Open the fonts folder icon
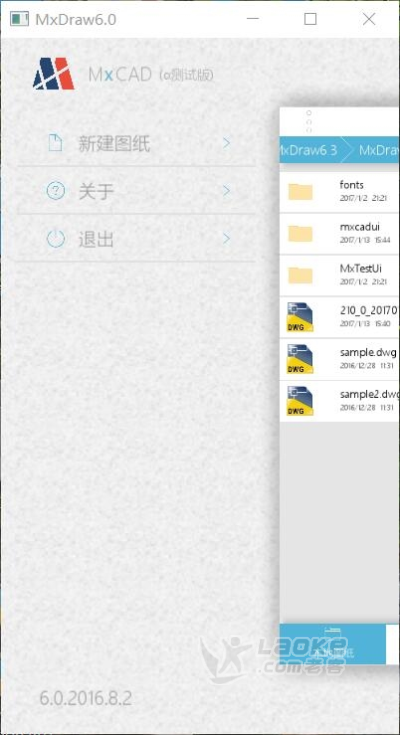Image resolution: width=400 pixels, height=735 pixels. click(x=300, y=192)
